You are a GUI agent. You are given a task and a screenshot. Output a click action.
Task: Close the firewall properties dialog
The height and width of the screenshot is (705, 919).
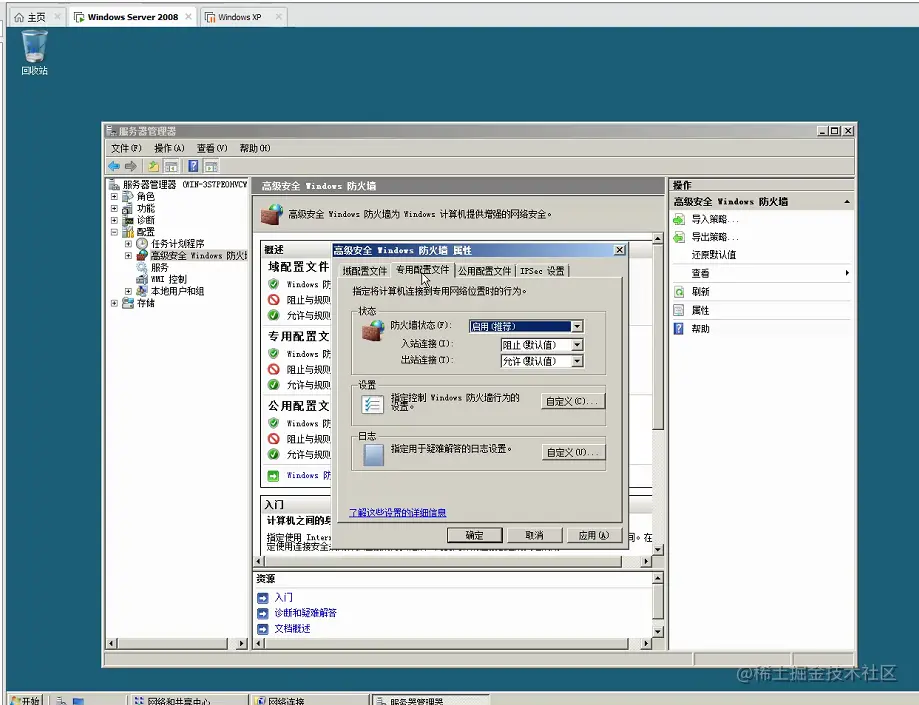pos(620,250)
